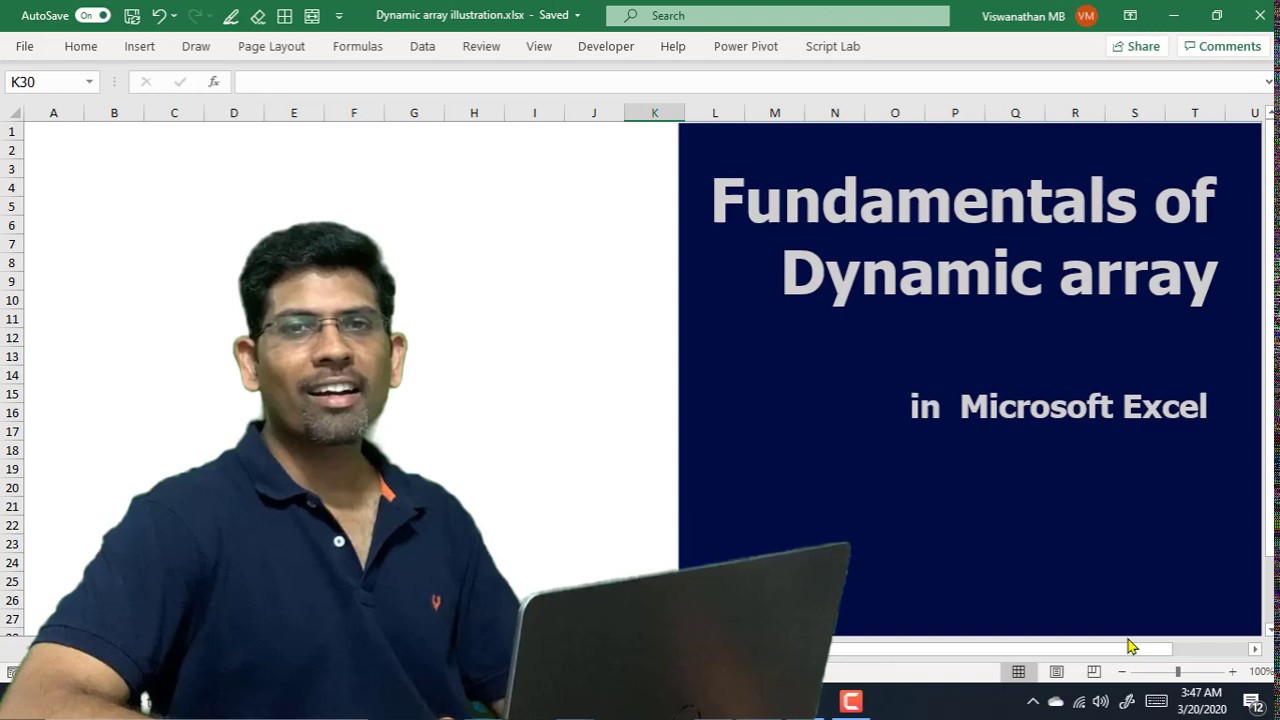Click the zoom out minus button

pyautogui.click(x=1122, y=672)
